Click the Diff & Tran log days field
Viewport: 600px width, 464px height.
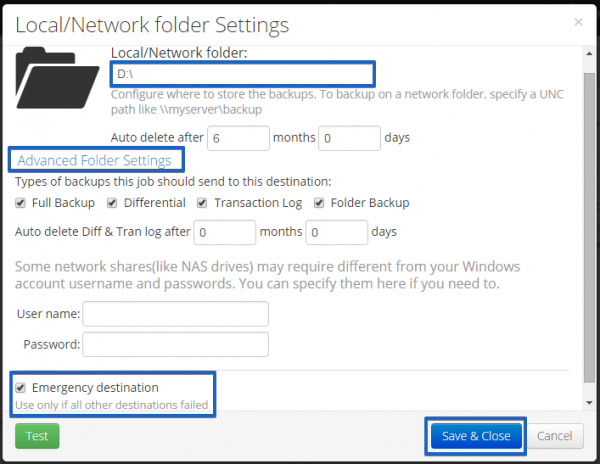[x=337, y=232]
